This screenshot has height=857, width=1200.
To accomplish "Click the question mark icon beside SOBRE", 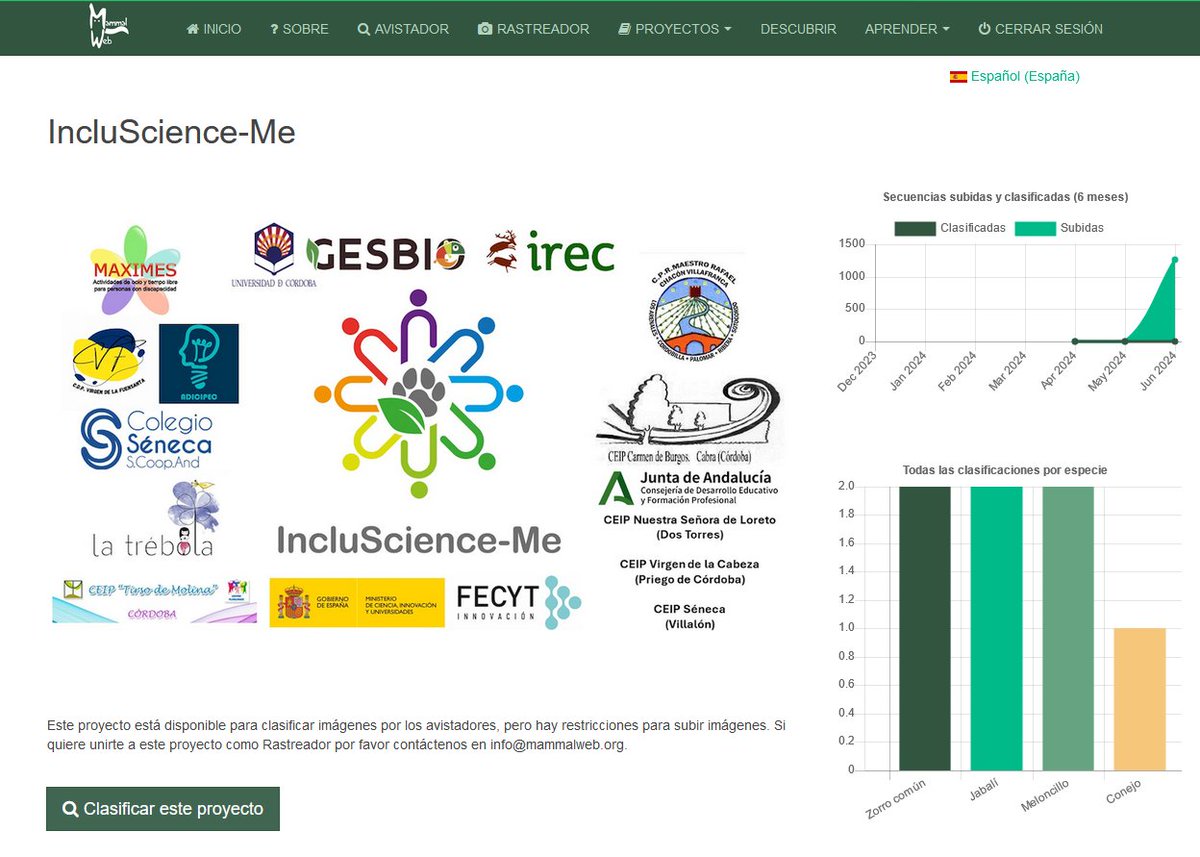I will coord(274,29).
